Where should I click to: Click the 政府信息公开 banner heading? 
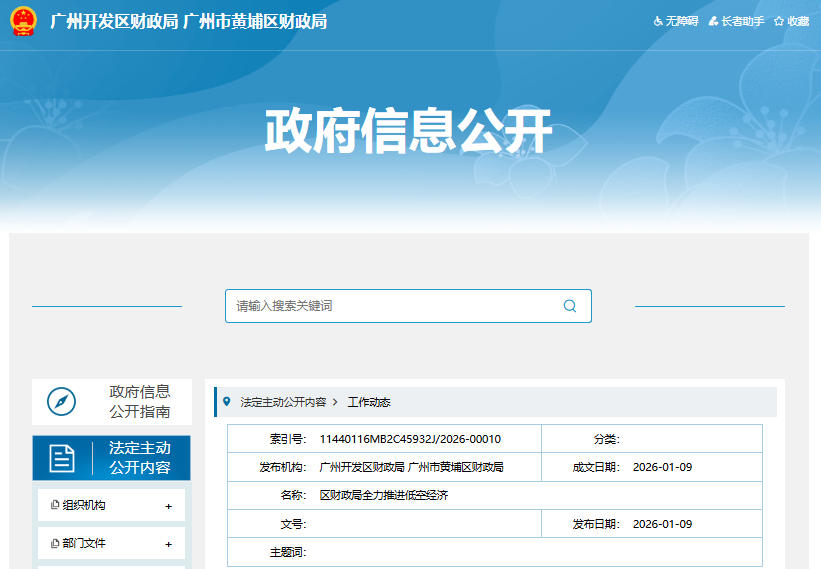coord(408,130)
